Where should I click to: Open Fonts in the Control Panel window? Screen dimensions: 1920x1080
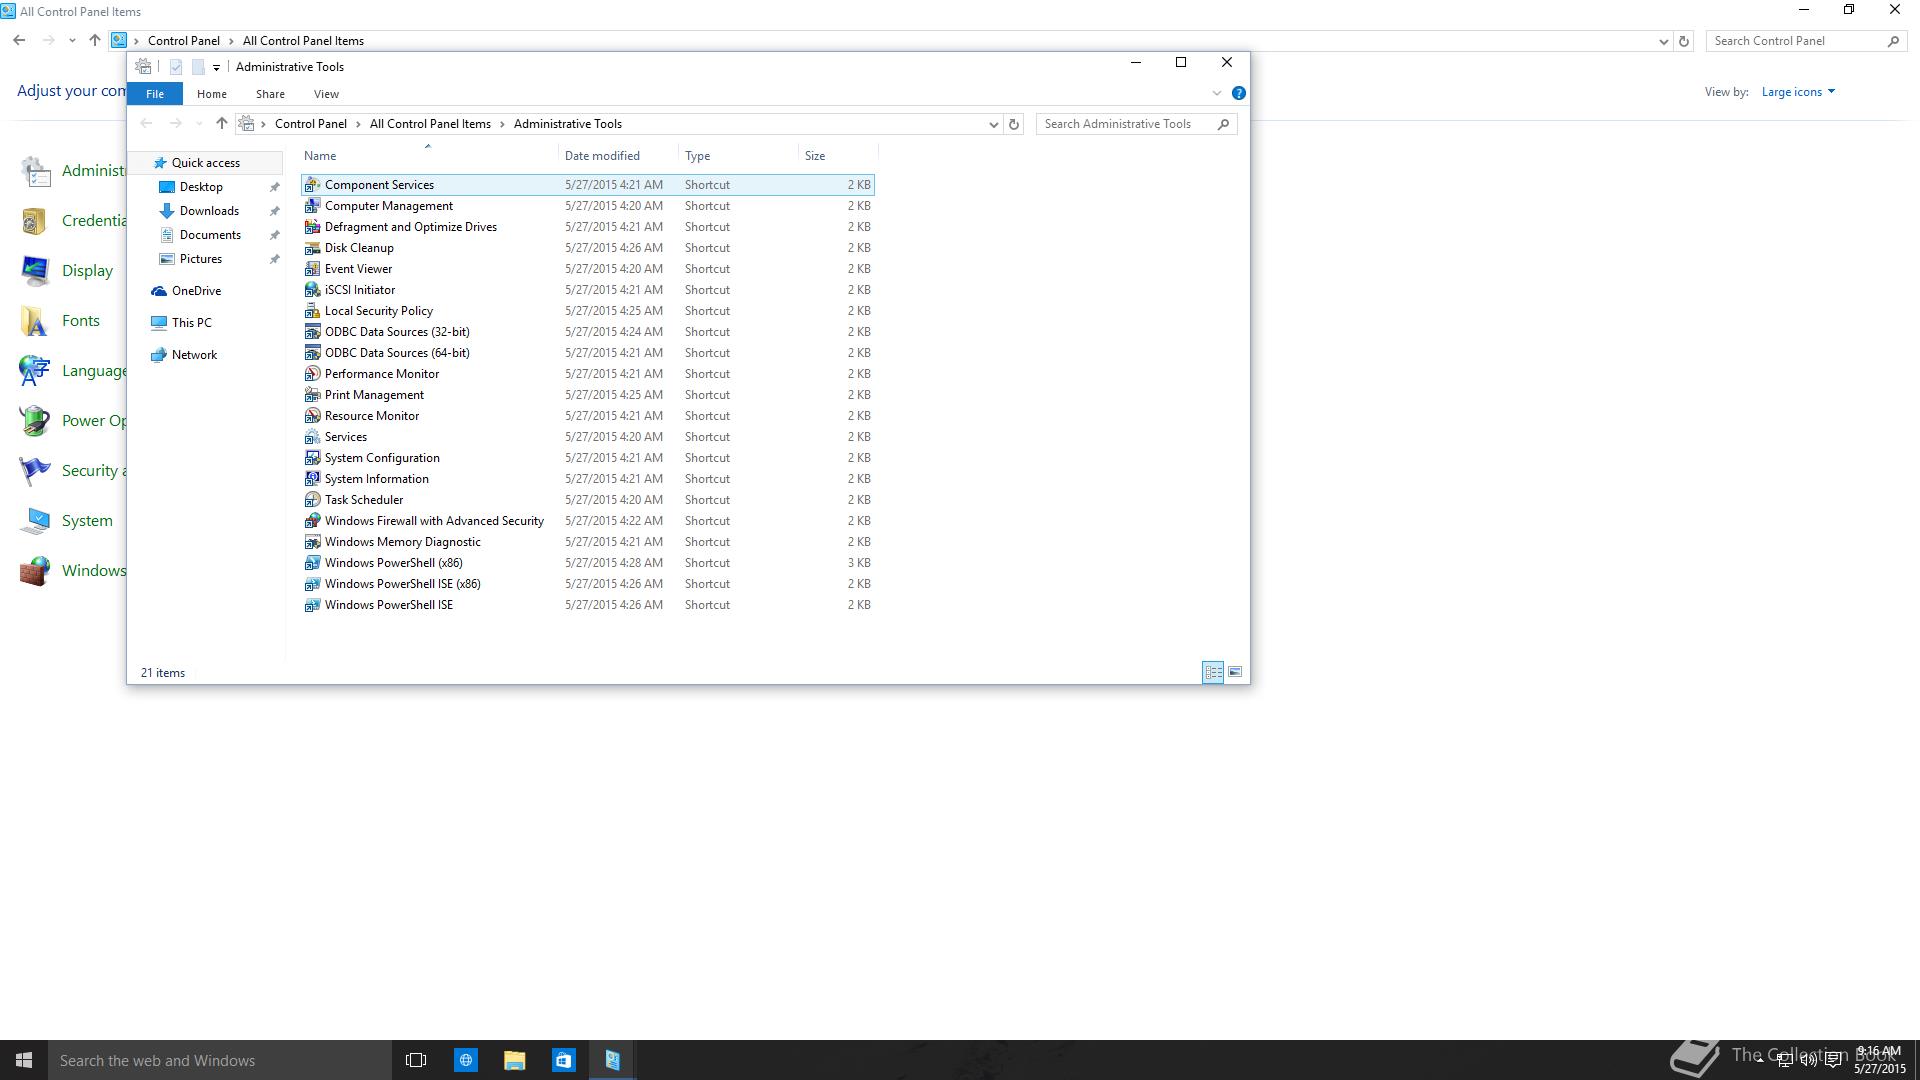tap(81, 321)
